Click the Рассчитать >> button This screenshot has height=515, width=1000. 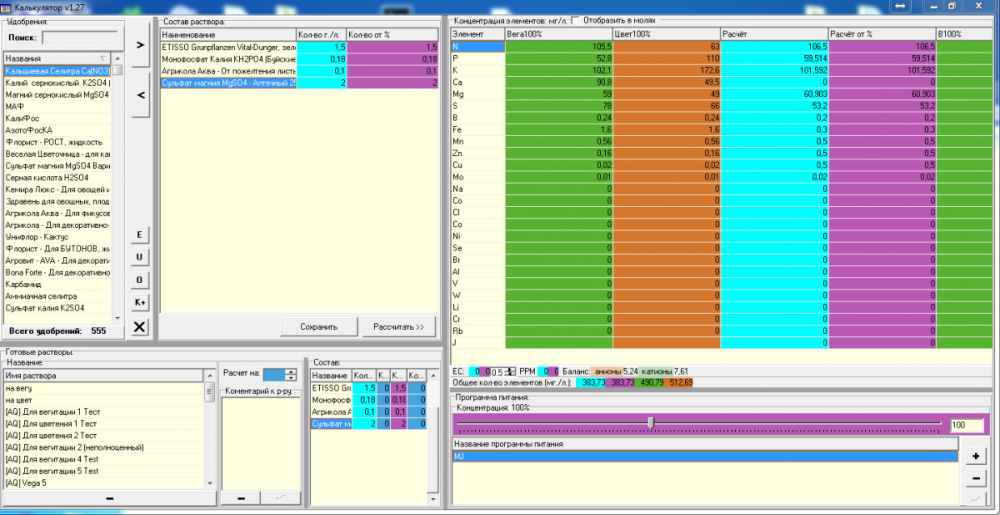click(x=399, y=327)
